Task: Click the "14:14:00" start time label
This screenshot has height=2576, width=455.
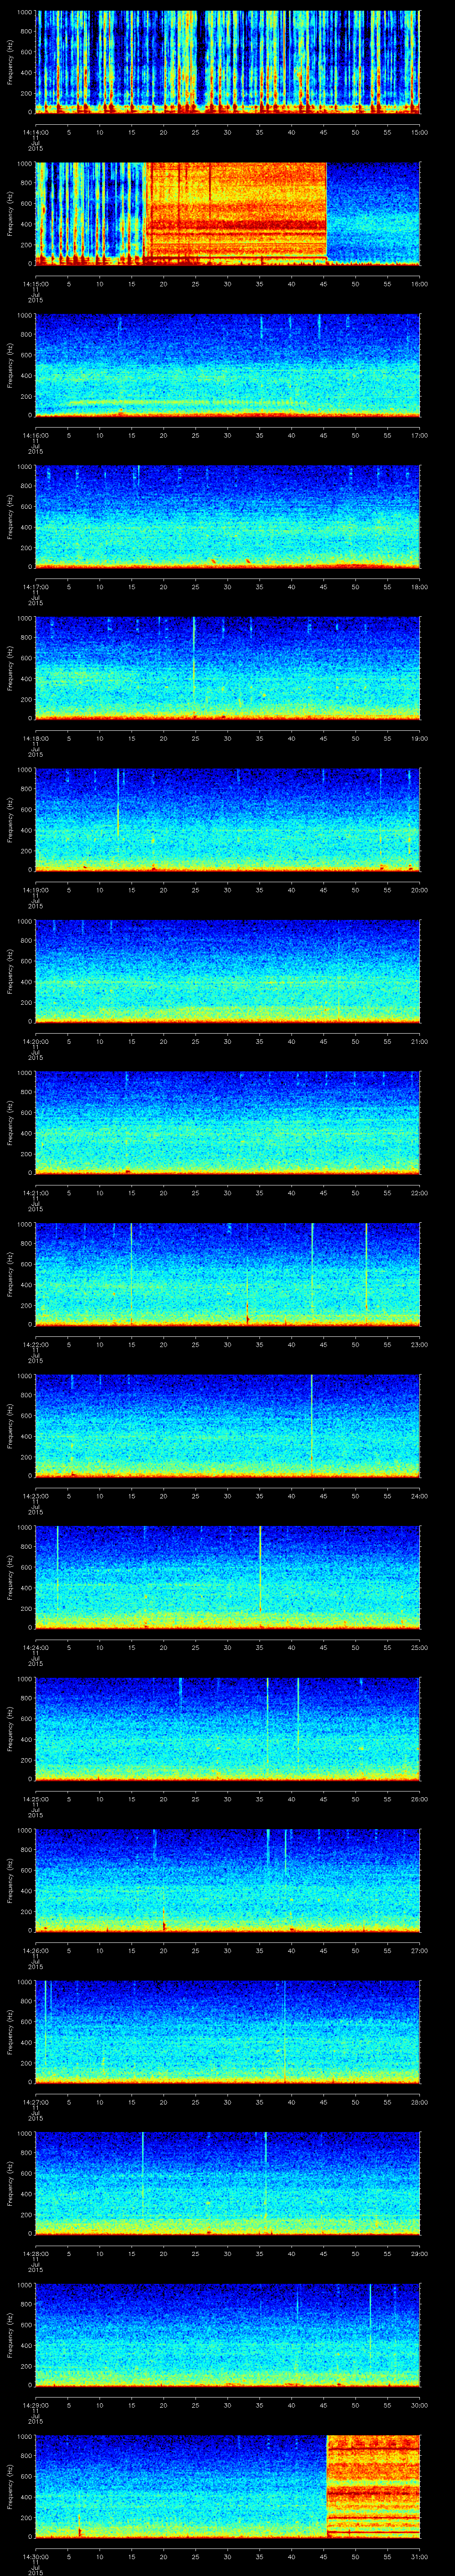Action: [35, 132]
